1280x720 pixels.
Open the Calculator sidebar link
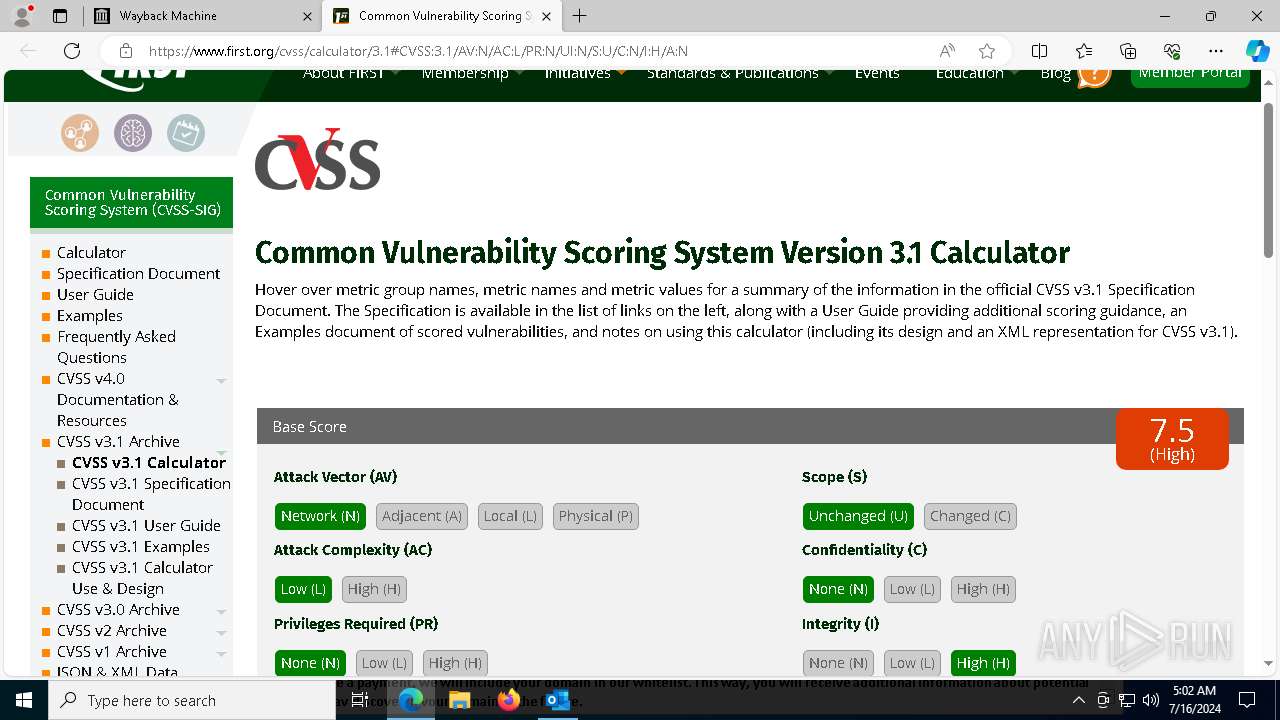coord(91,252)
